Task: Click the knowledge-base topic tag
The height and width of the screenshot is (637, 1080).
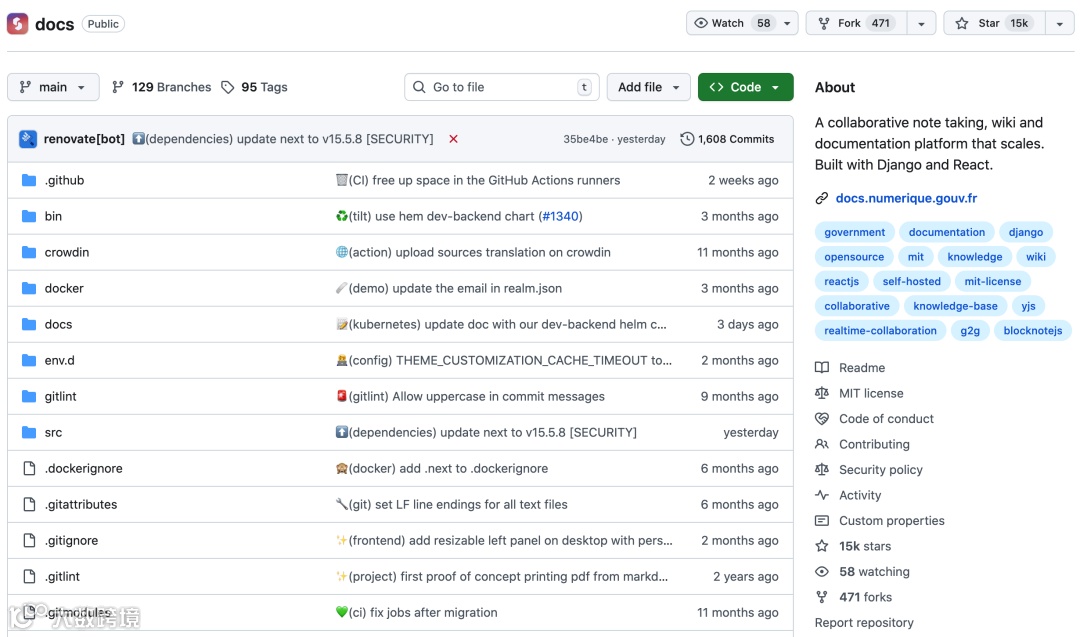Action: pyautogui.click(x=955, y=306)
